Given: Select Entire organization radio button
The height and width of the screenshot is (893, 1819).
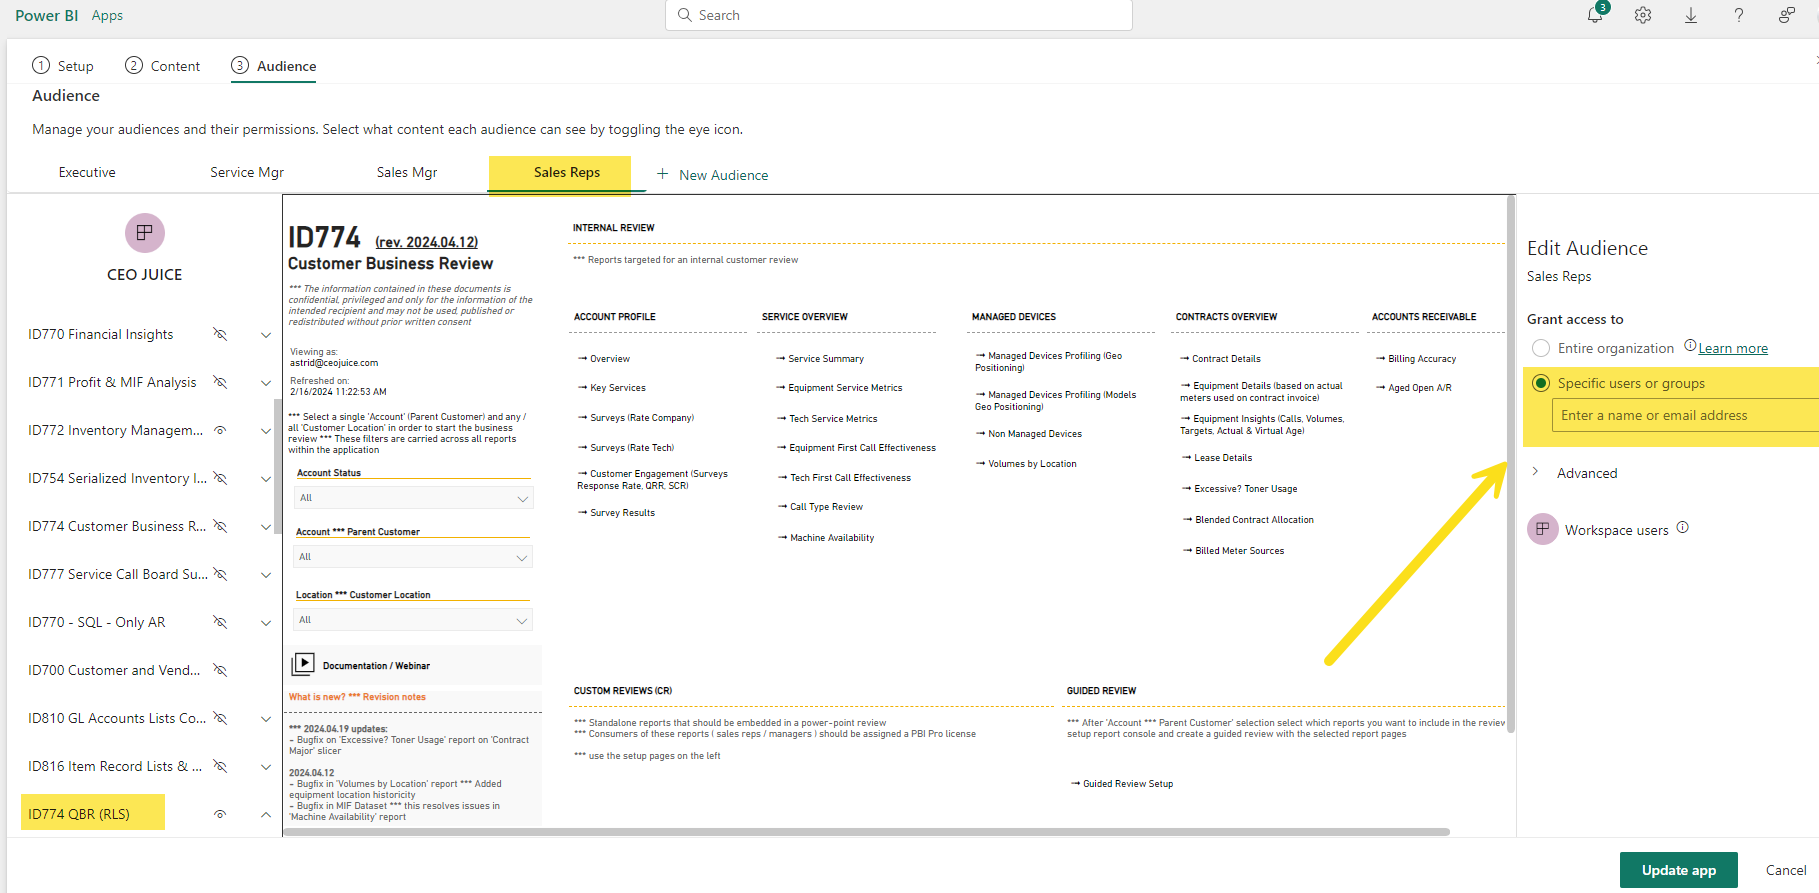Looking at the screenshot, I should tap(1541, 348).
